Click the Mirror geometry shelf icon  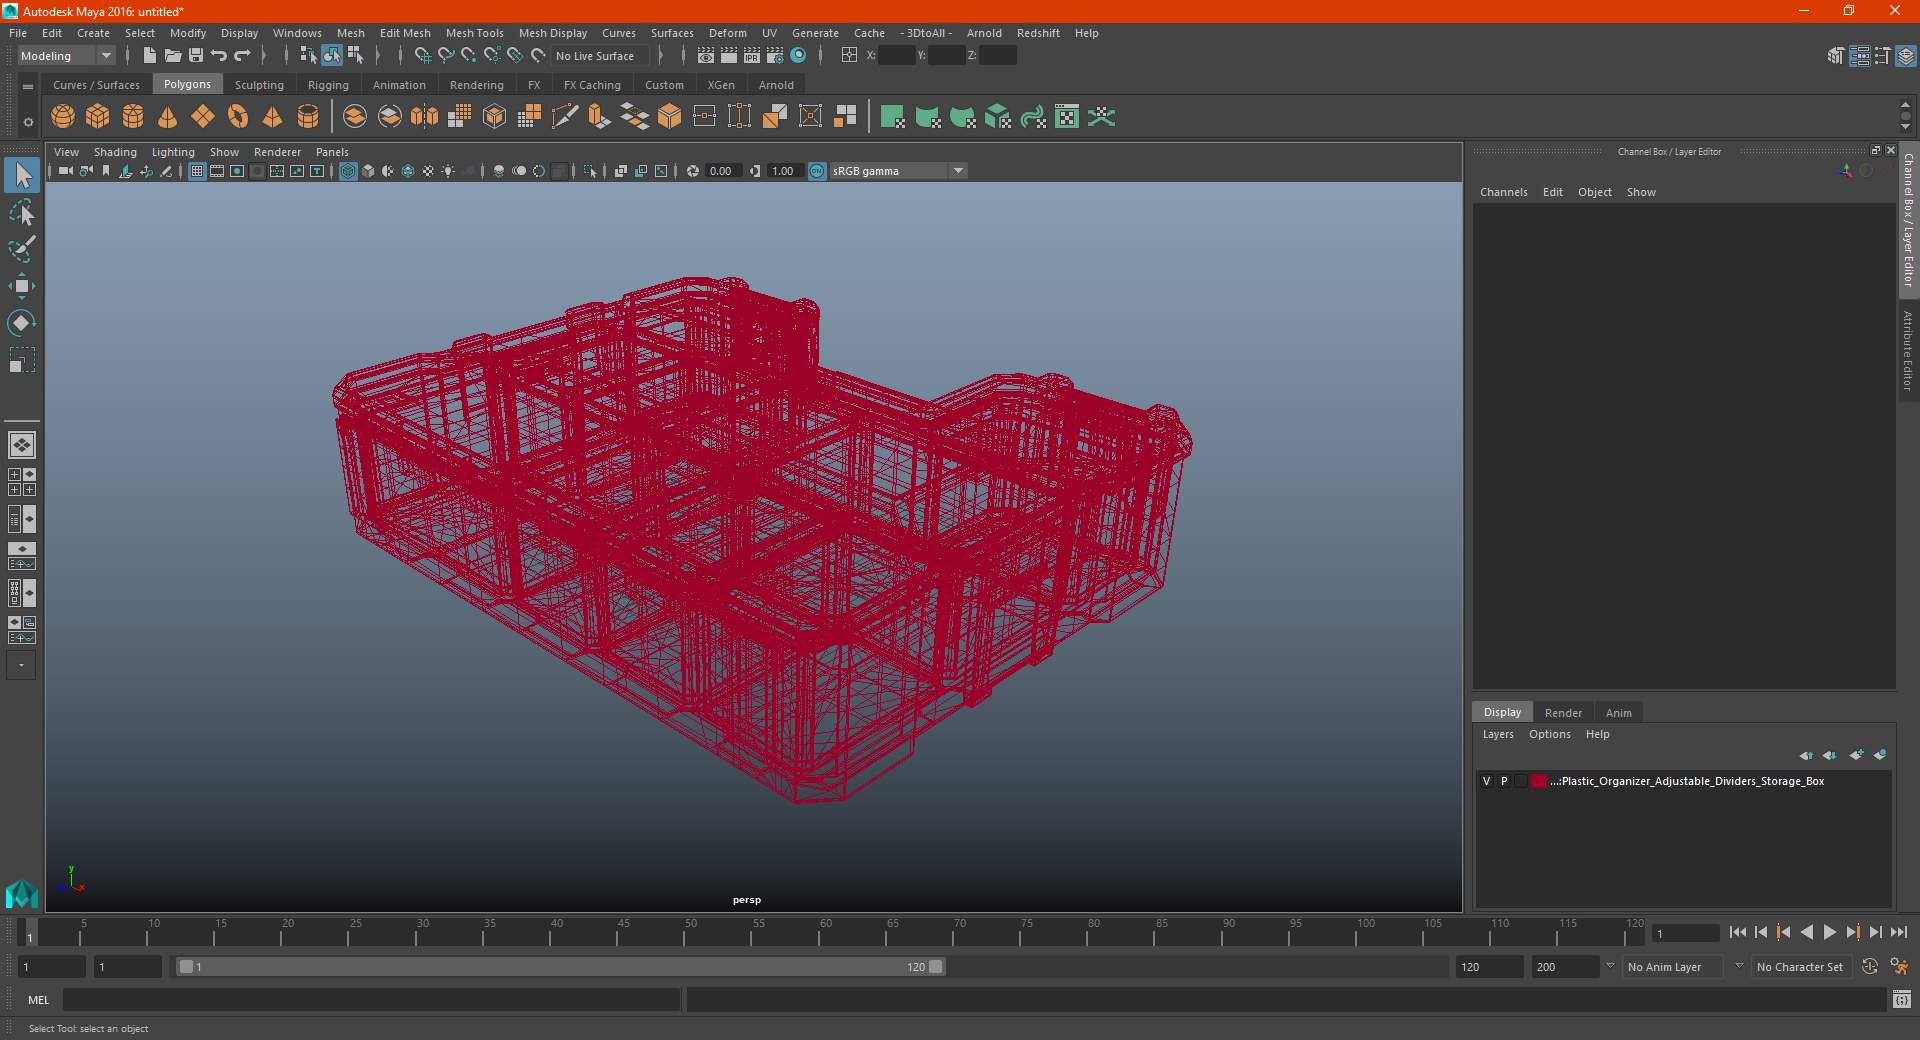425,117
